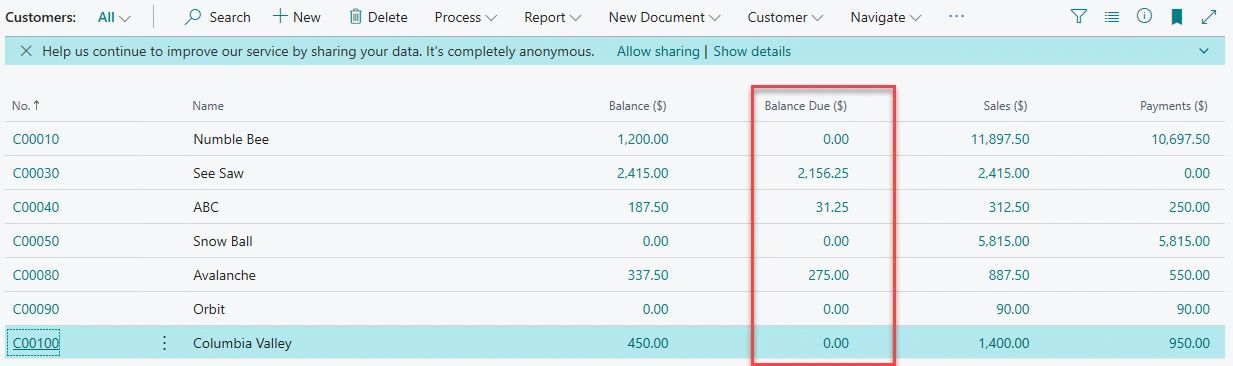Open ABC sales 312.50

[x=1009, y=207]
